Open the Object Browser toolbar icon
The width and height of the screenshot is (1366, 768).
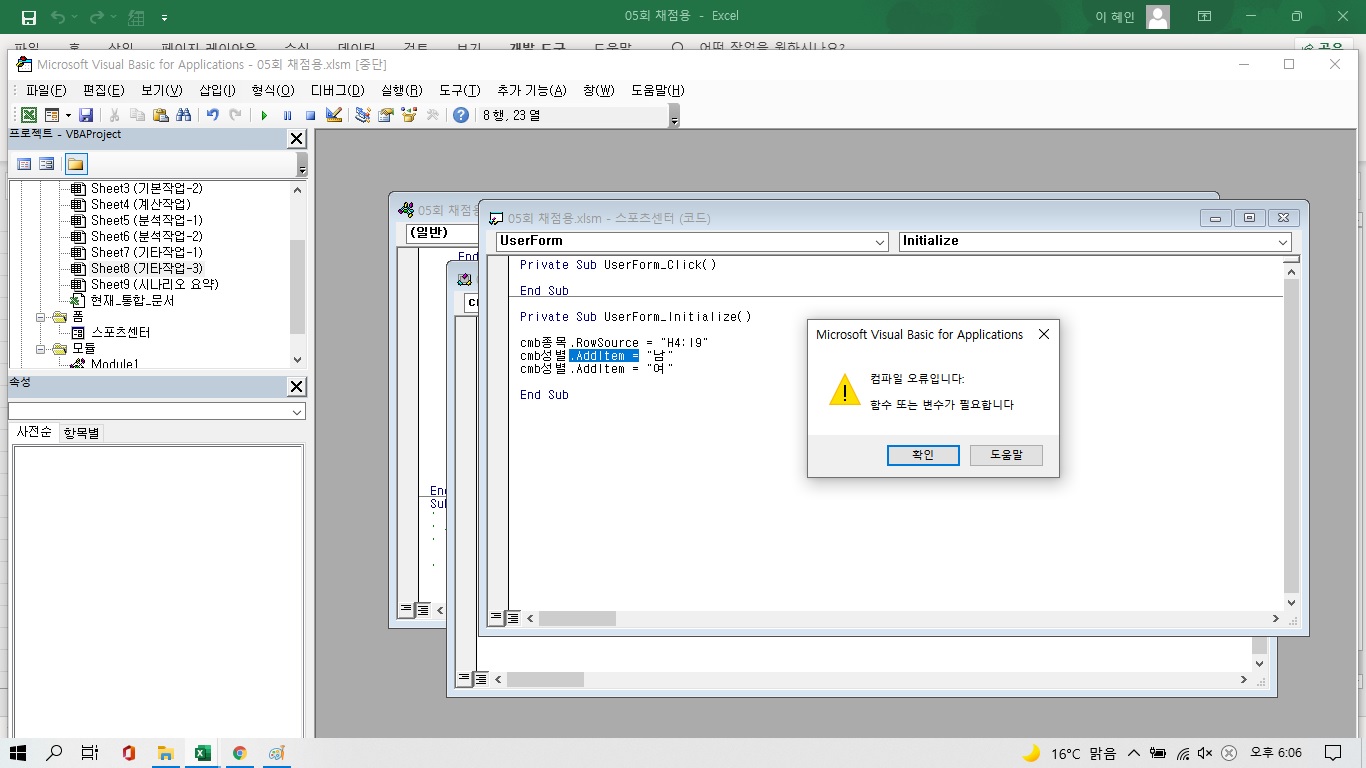pyautogui.click(x=409, y=115)
